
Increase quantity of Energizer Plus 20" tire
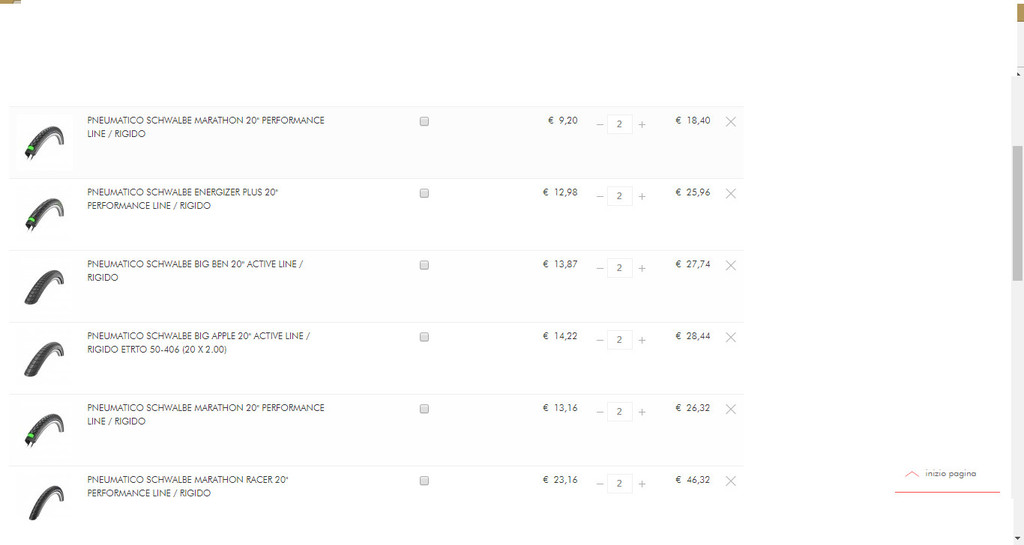(642, 196)
